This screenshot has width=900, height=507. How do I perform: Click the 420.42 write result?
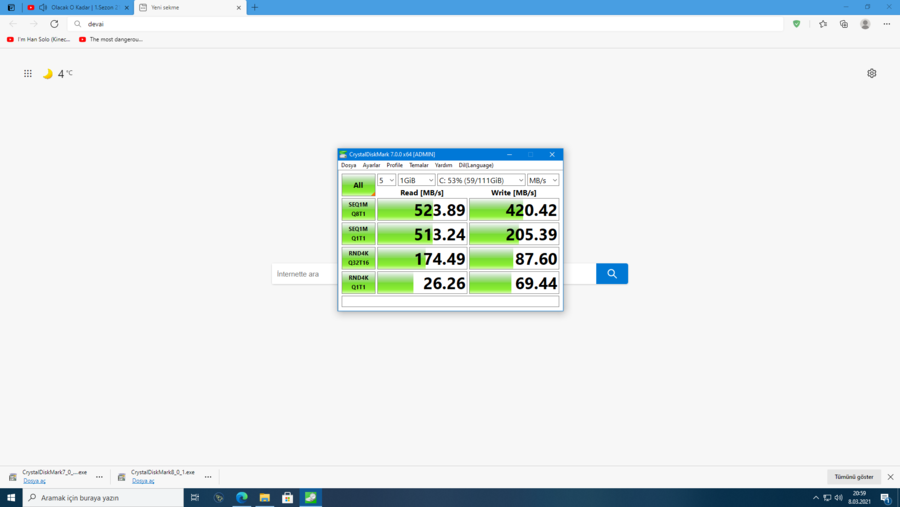pyautogui.click(x=514, y=210)
